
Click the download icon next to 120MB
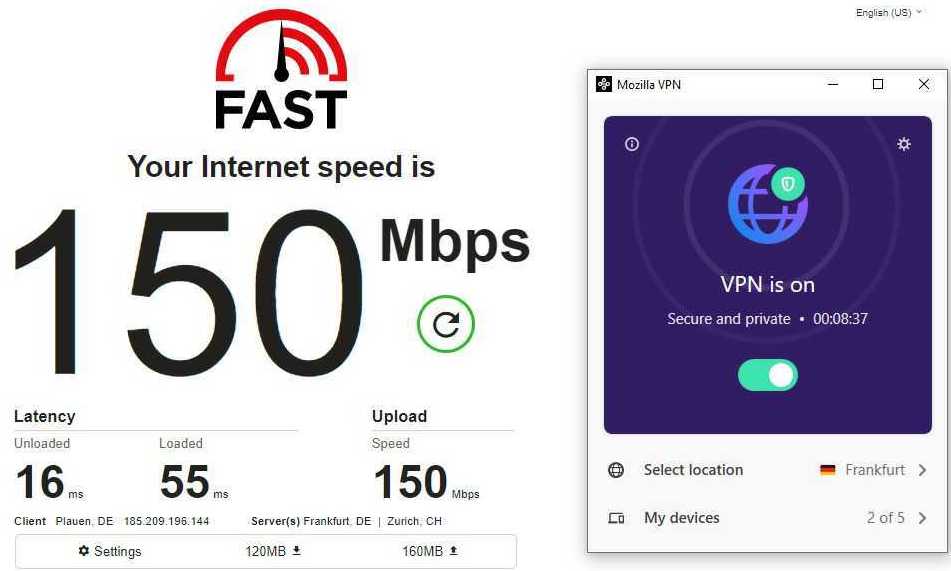click(x=297, y=551)
